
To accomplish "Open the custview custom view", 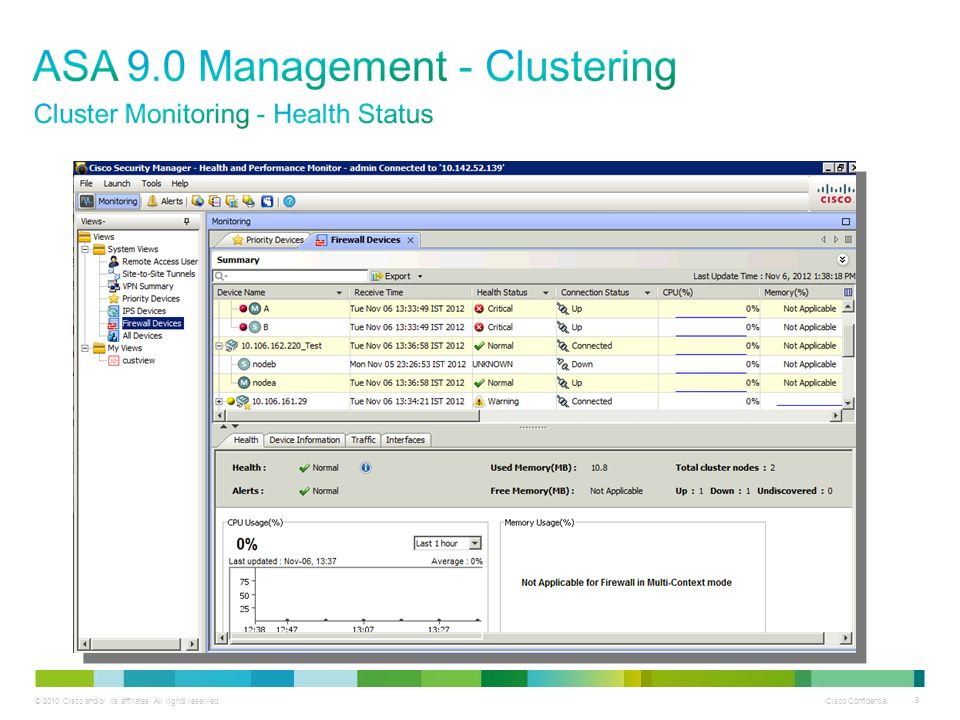I will coord(138,361).
